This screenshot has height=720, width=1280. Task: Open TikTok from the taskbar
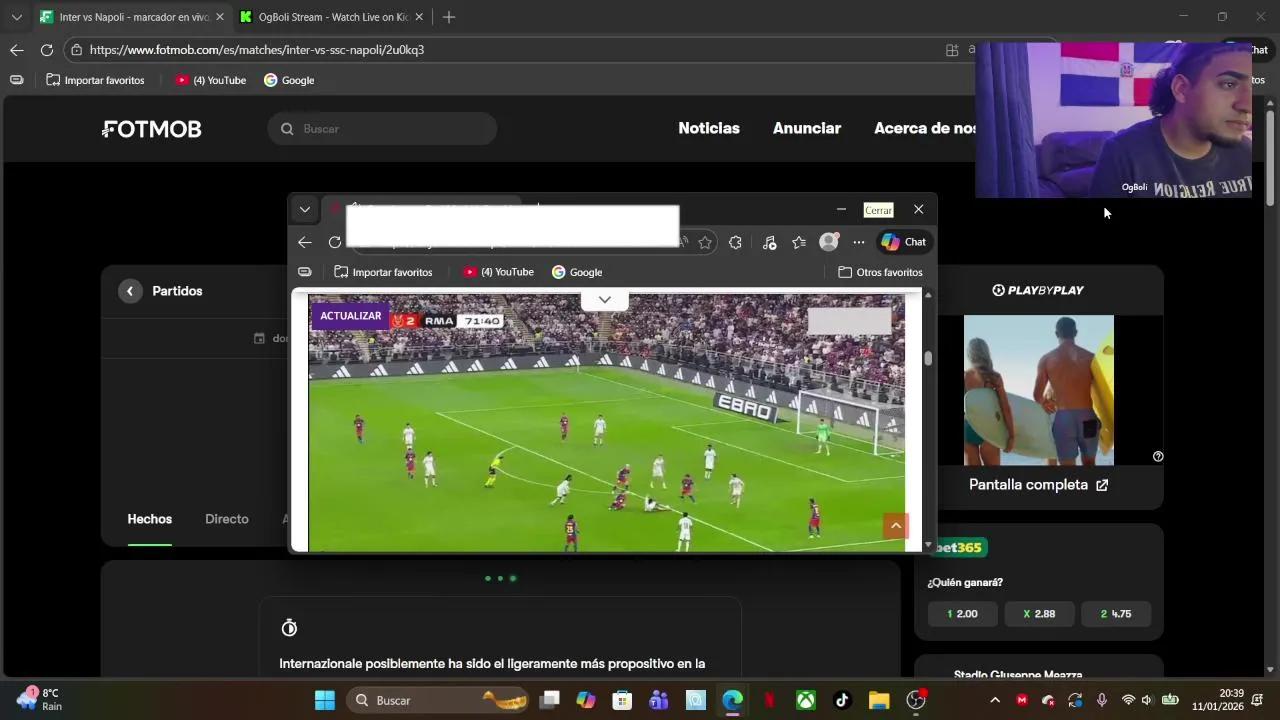point(841,700)
